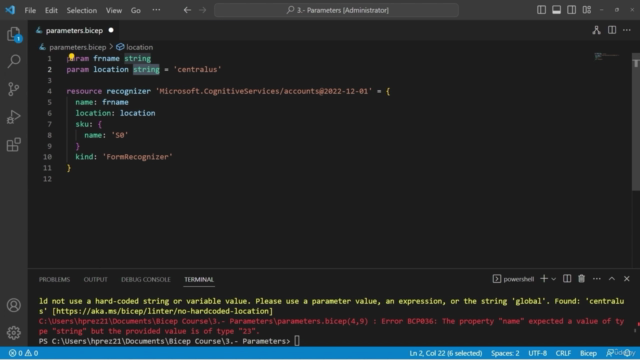Change indentation via Spaces: 2
Image resolution: width=640 pixels, height=360 pixels.
(505, 353)
